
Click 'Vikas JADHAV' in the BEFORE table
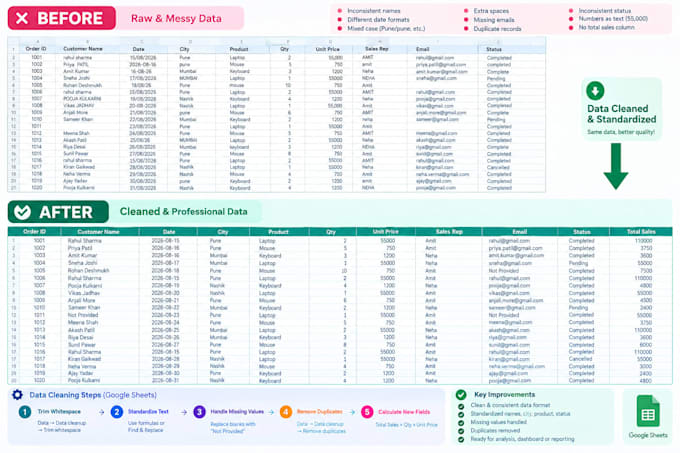(x=78, y=105)
